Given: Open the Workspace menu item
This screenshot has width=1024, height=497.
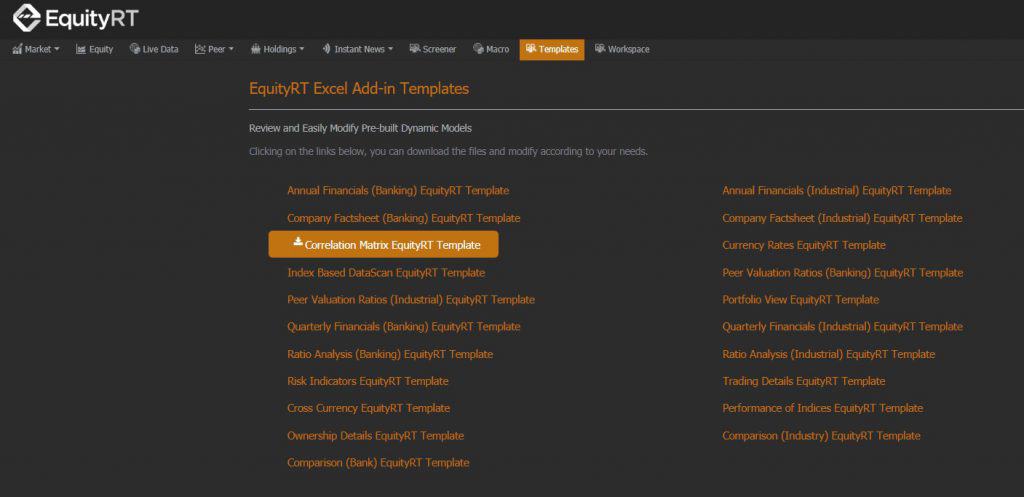Looking at the screenshot, I should [x=622, y=49].
